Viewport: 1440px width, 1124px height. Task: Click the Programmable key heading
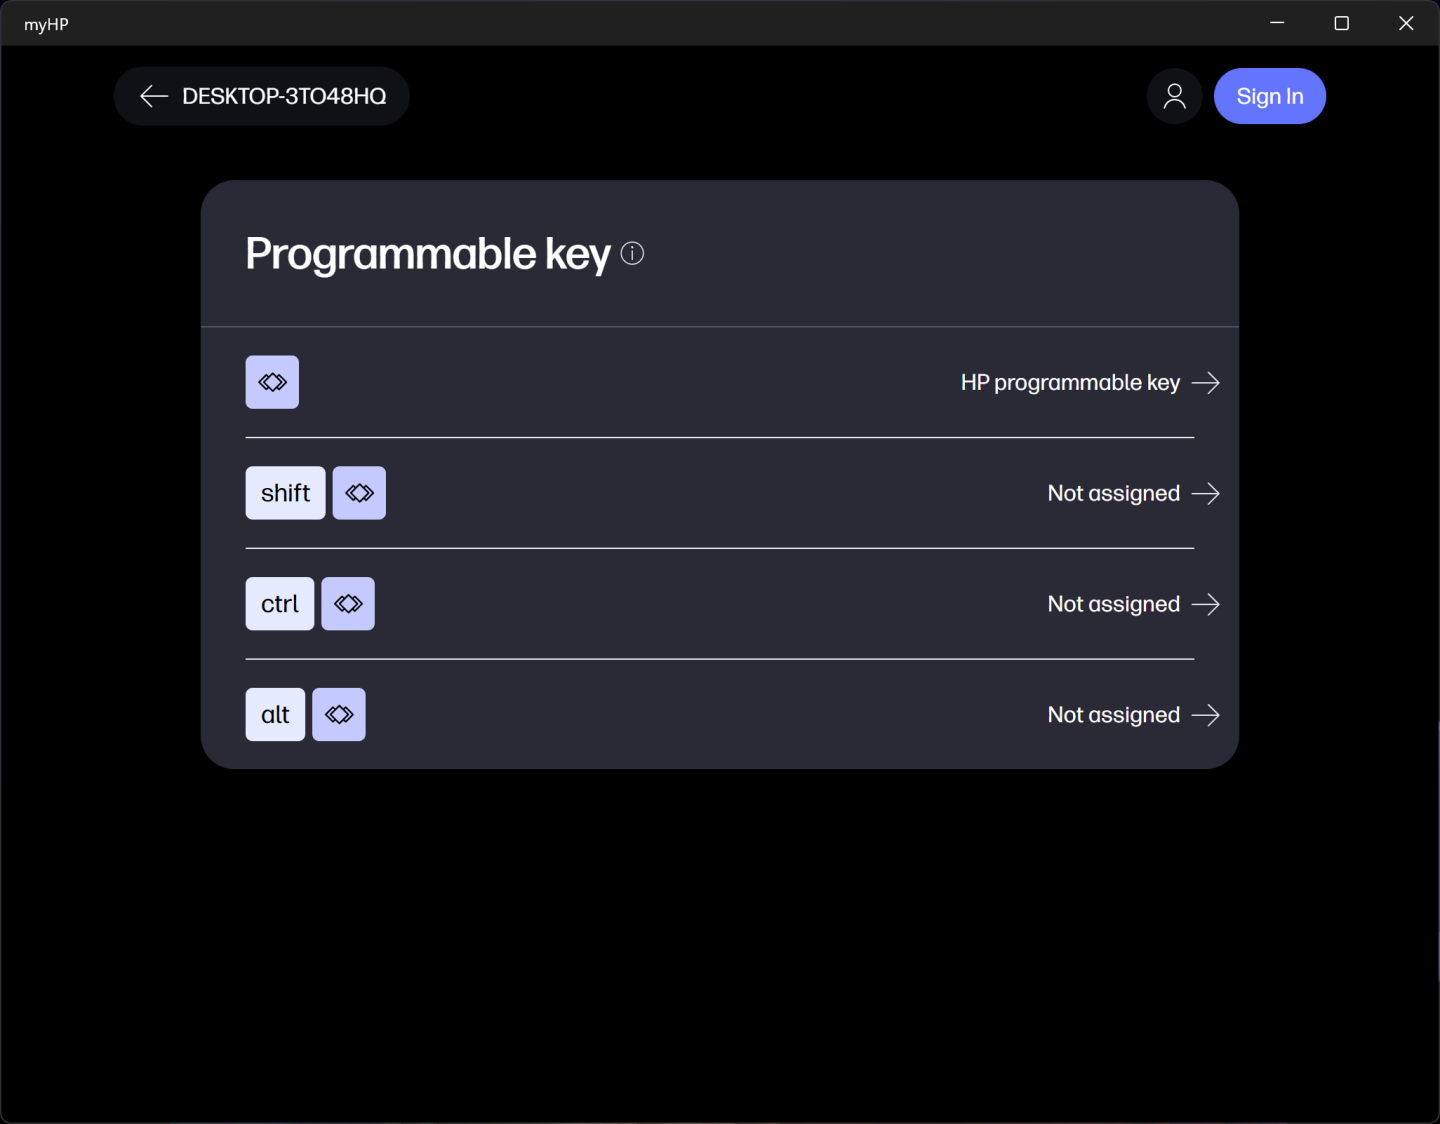(x=428, y=254)
